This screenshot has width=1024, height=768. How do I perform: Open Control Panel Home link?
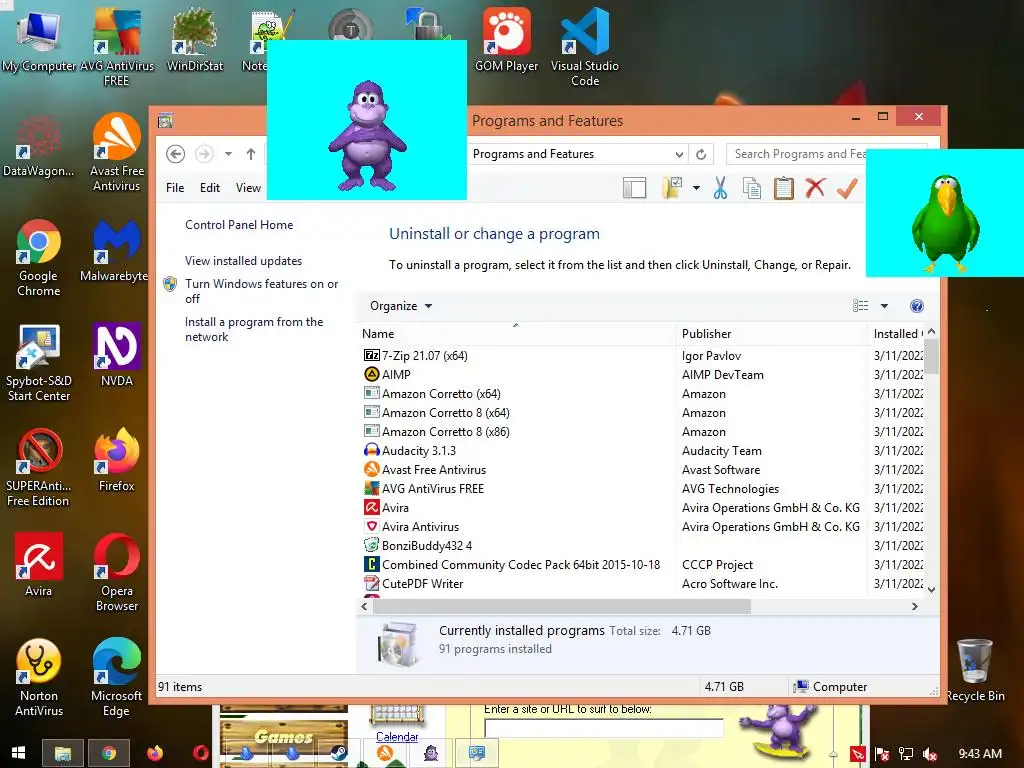pos(239,225)
